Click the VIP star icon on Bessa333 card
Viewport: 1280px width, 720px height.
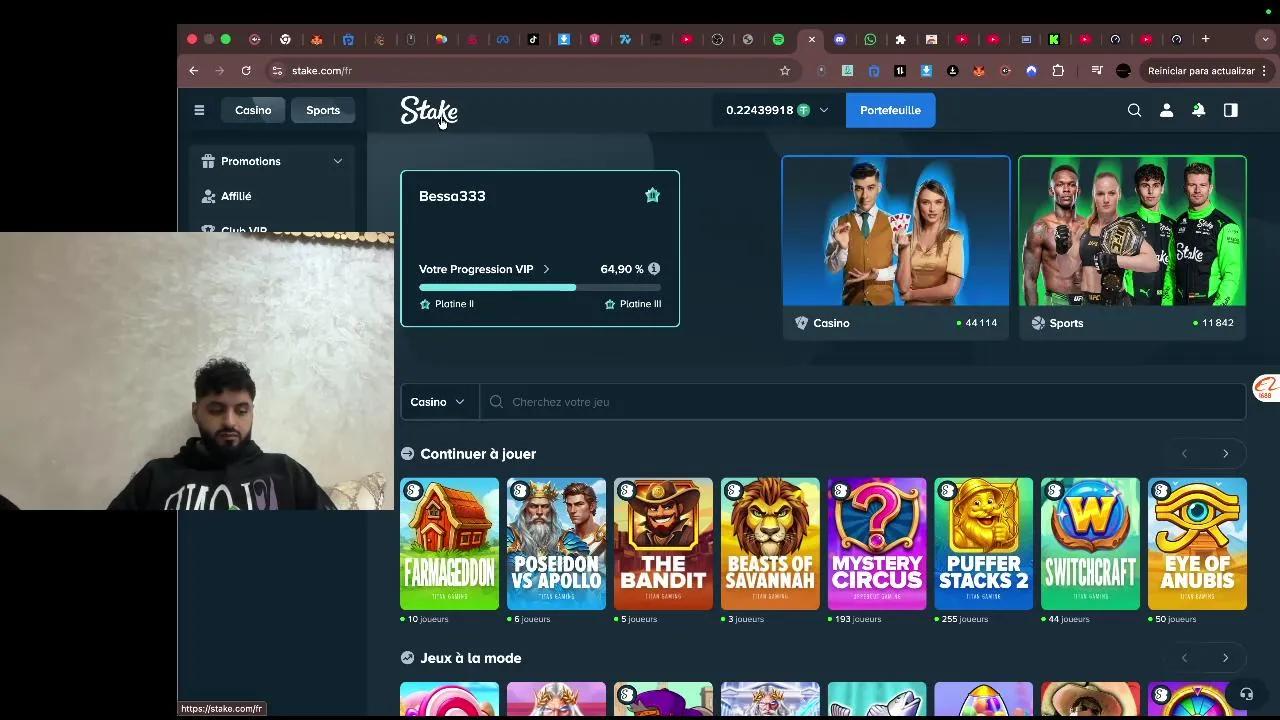[x=652, y=195]
